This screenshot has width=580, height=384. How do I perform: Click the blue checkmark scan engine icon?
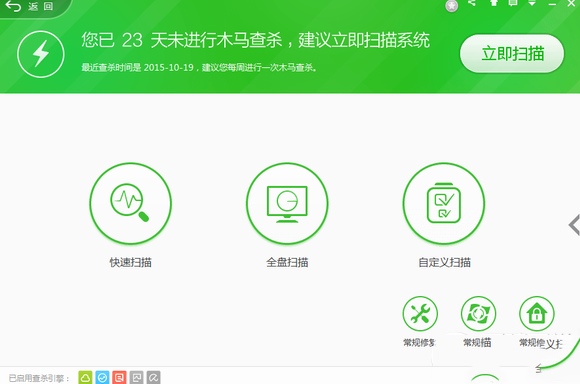pyautogui.click(x=102, y=377)
